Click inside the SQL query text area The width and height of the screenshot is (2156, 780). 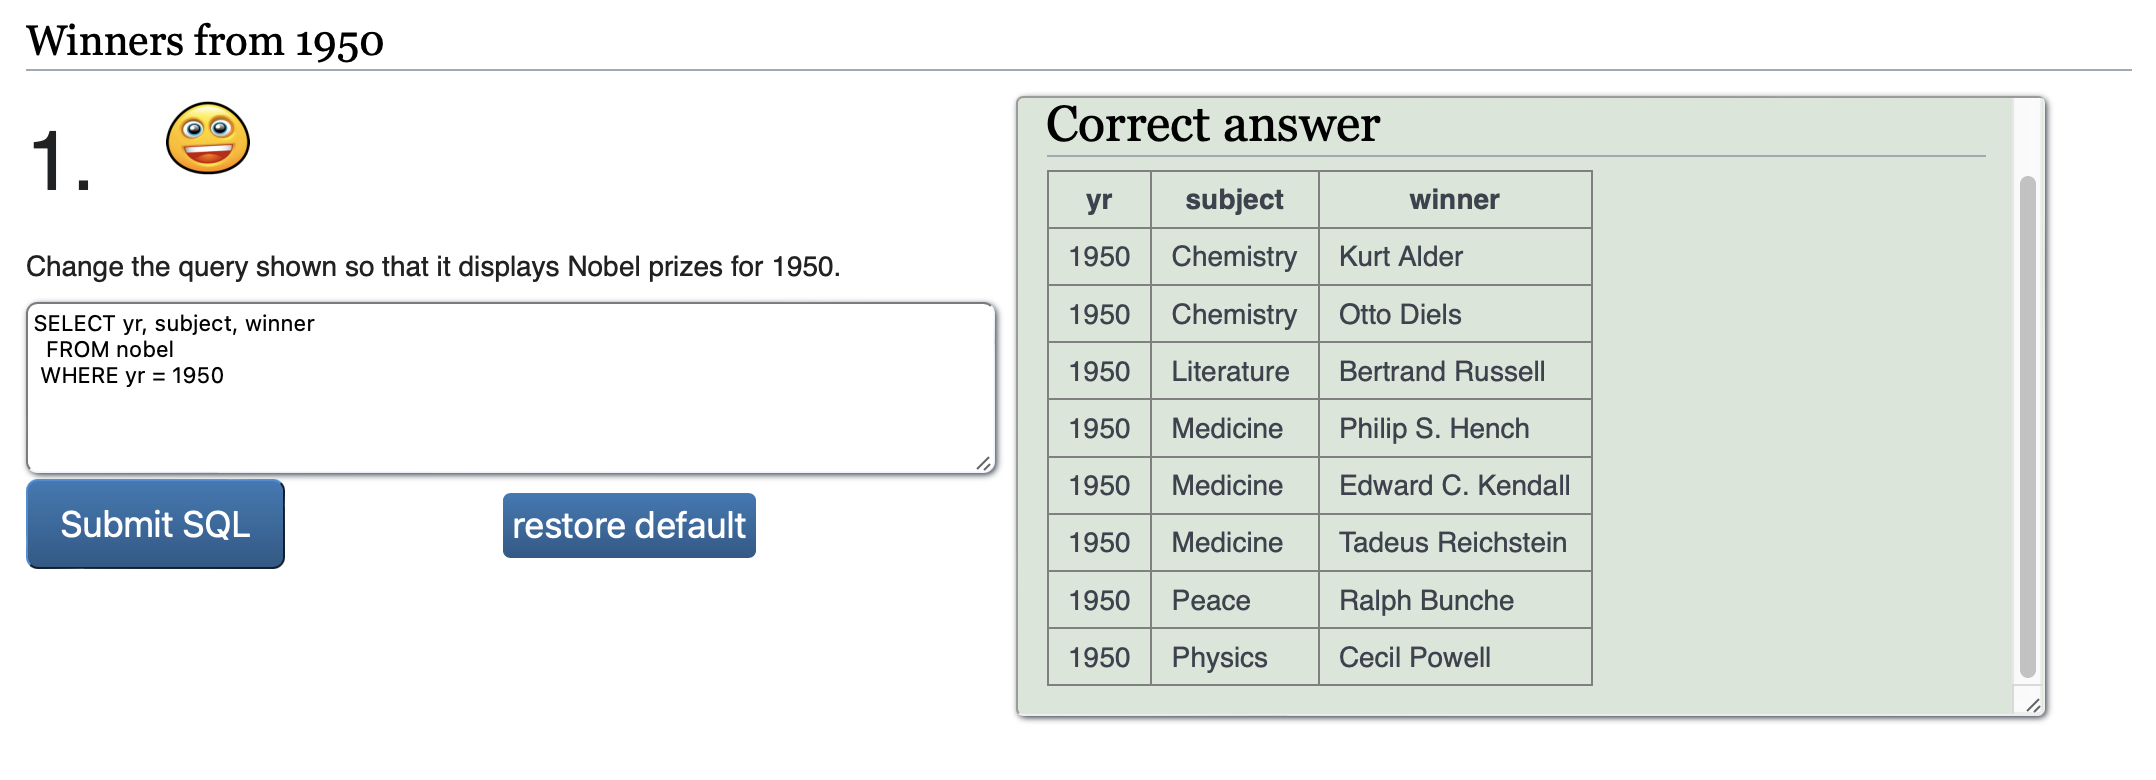[511, 388]
